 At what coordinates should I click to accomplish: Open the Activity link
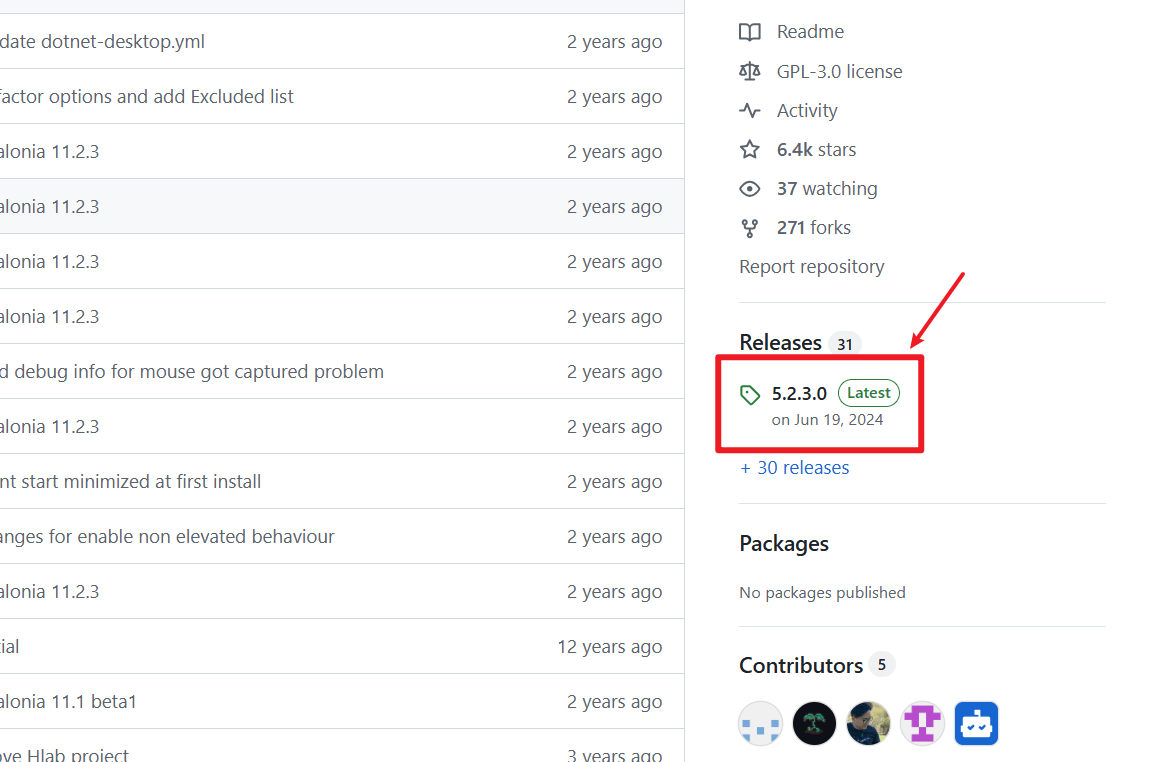coord(807,111)
